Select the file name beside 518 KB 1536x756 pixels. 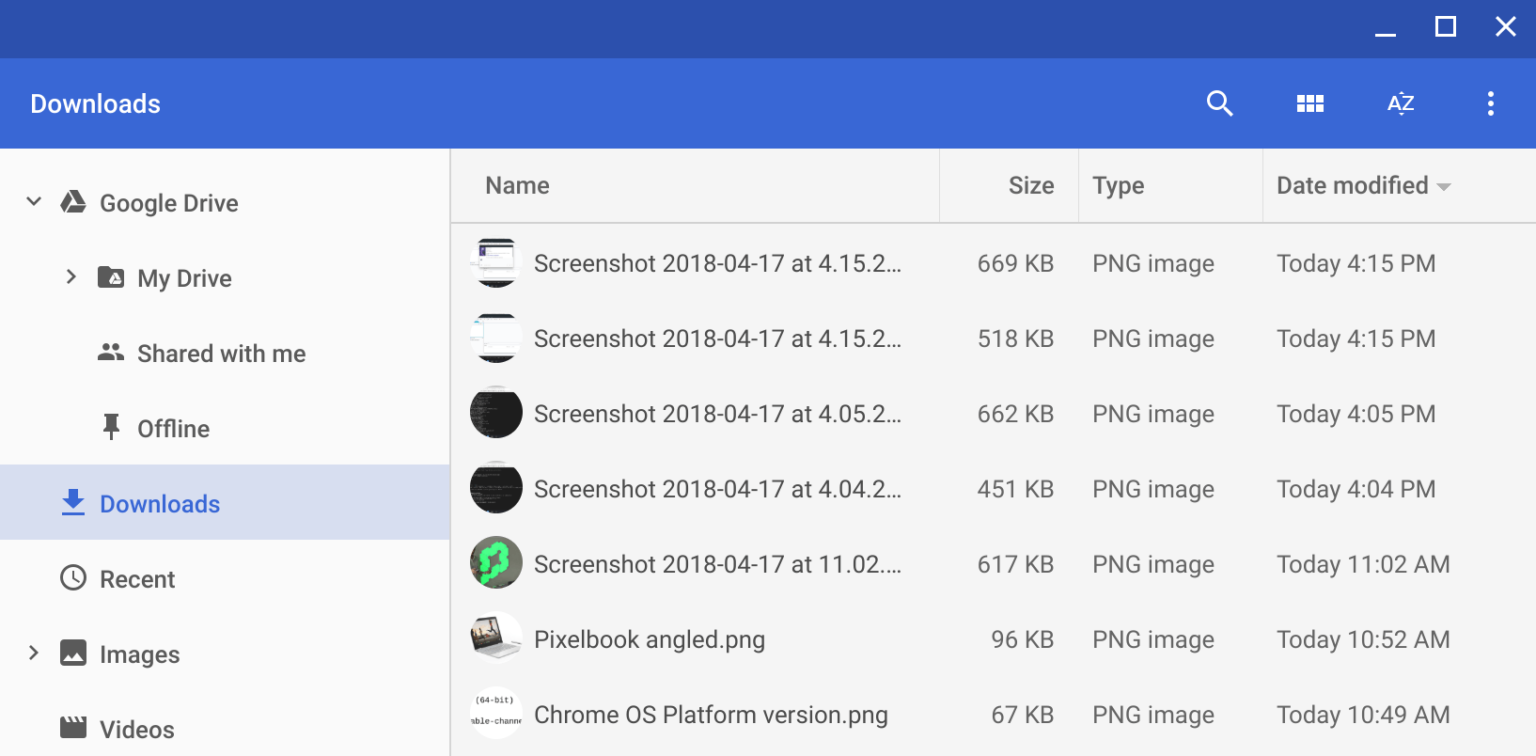coord(717,338)
